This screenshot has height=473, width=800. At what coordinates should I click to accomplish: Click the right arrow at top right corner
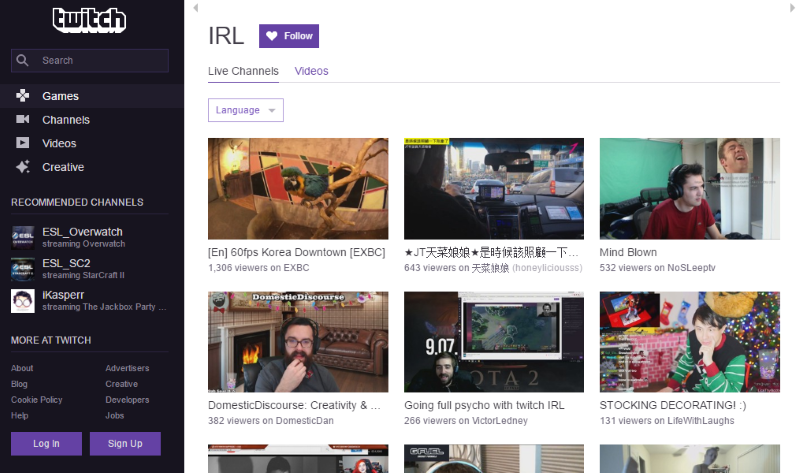pos(792,8)
